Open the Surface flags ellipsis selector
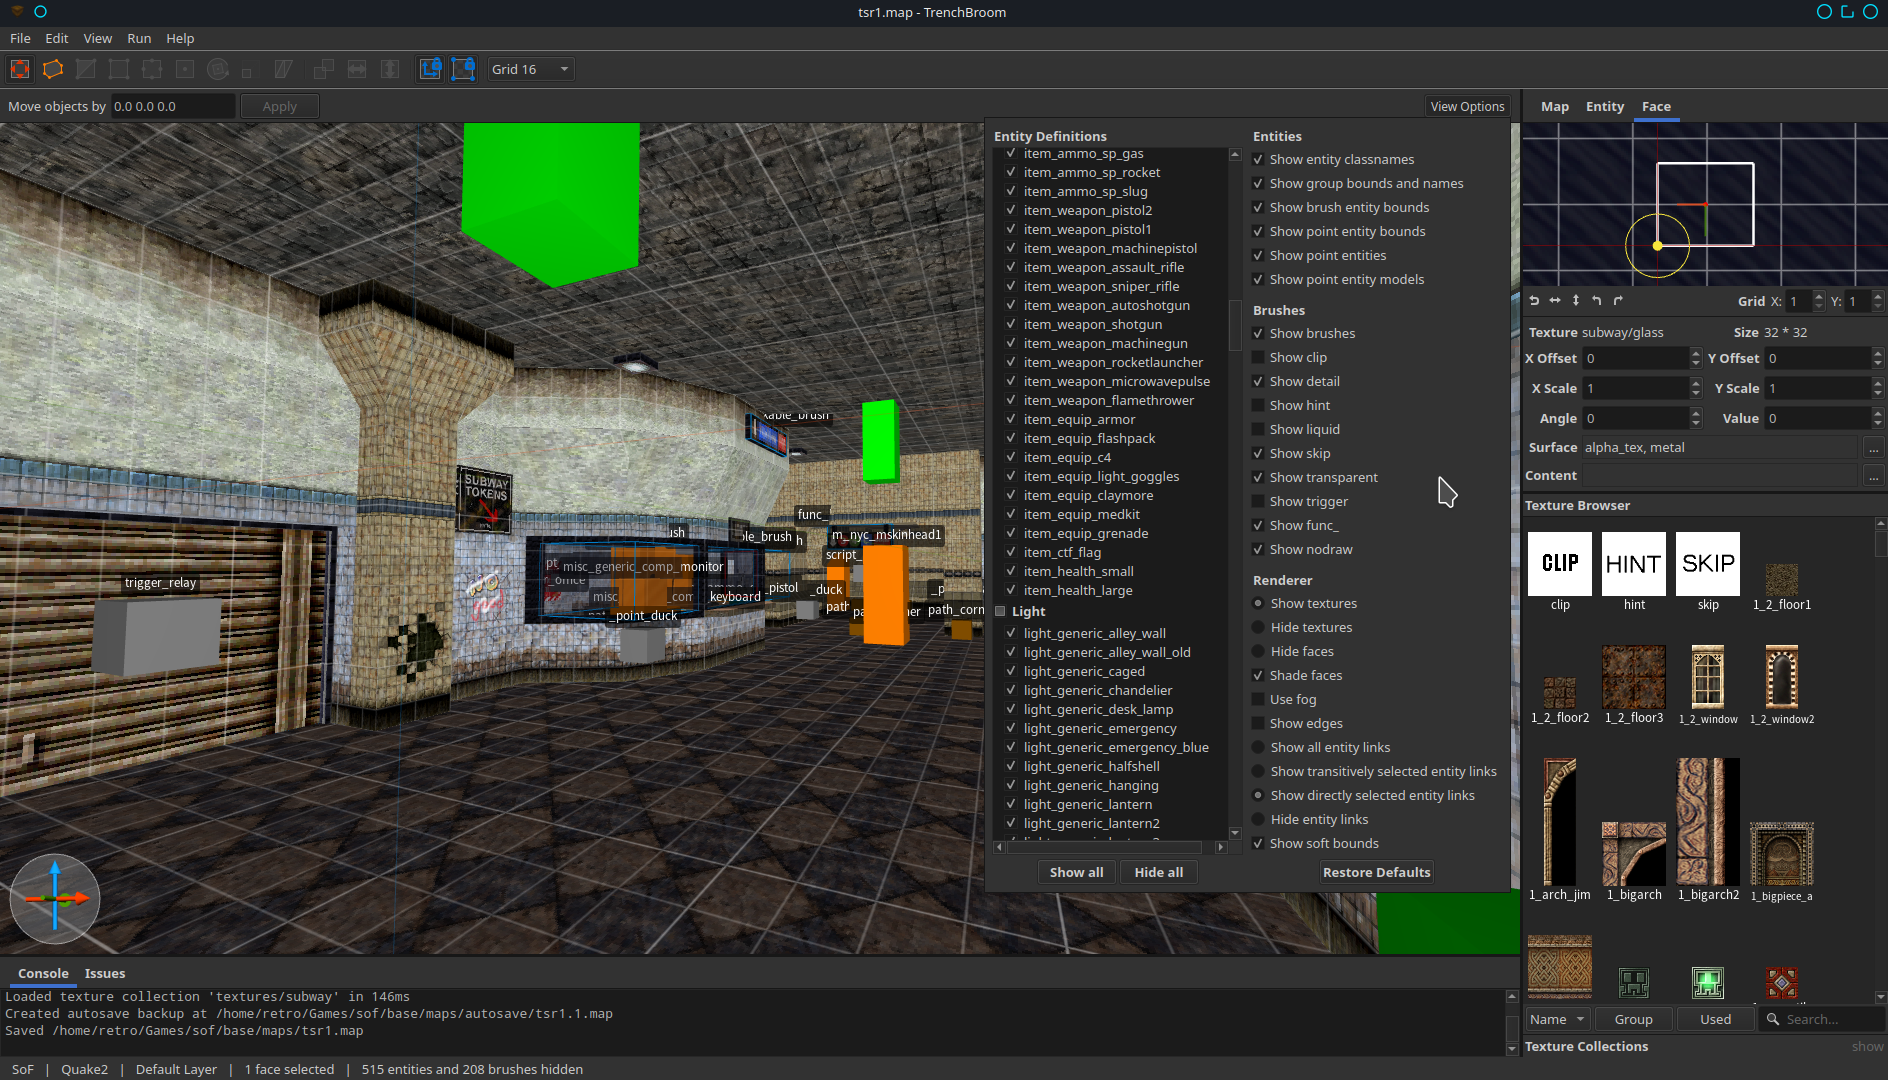The image size is (1888, 1080). (1873, 448)
